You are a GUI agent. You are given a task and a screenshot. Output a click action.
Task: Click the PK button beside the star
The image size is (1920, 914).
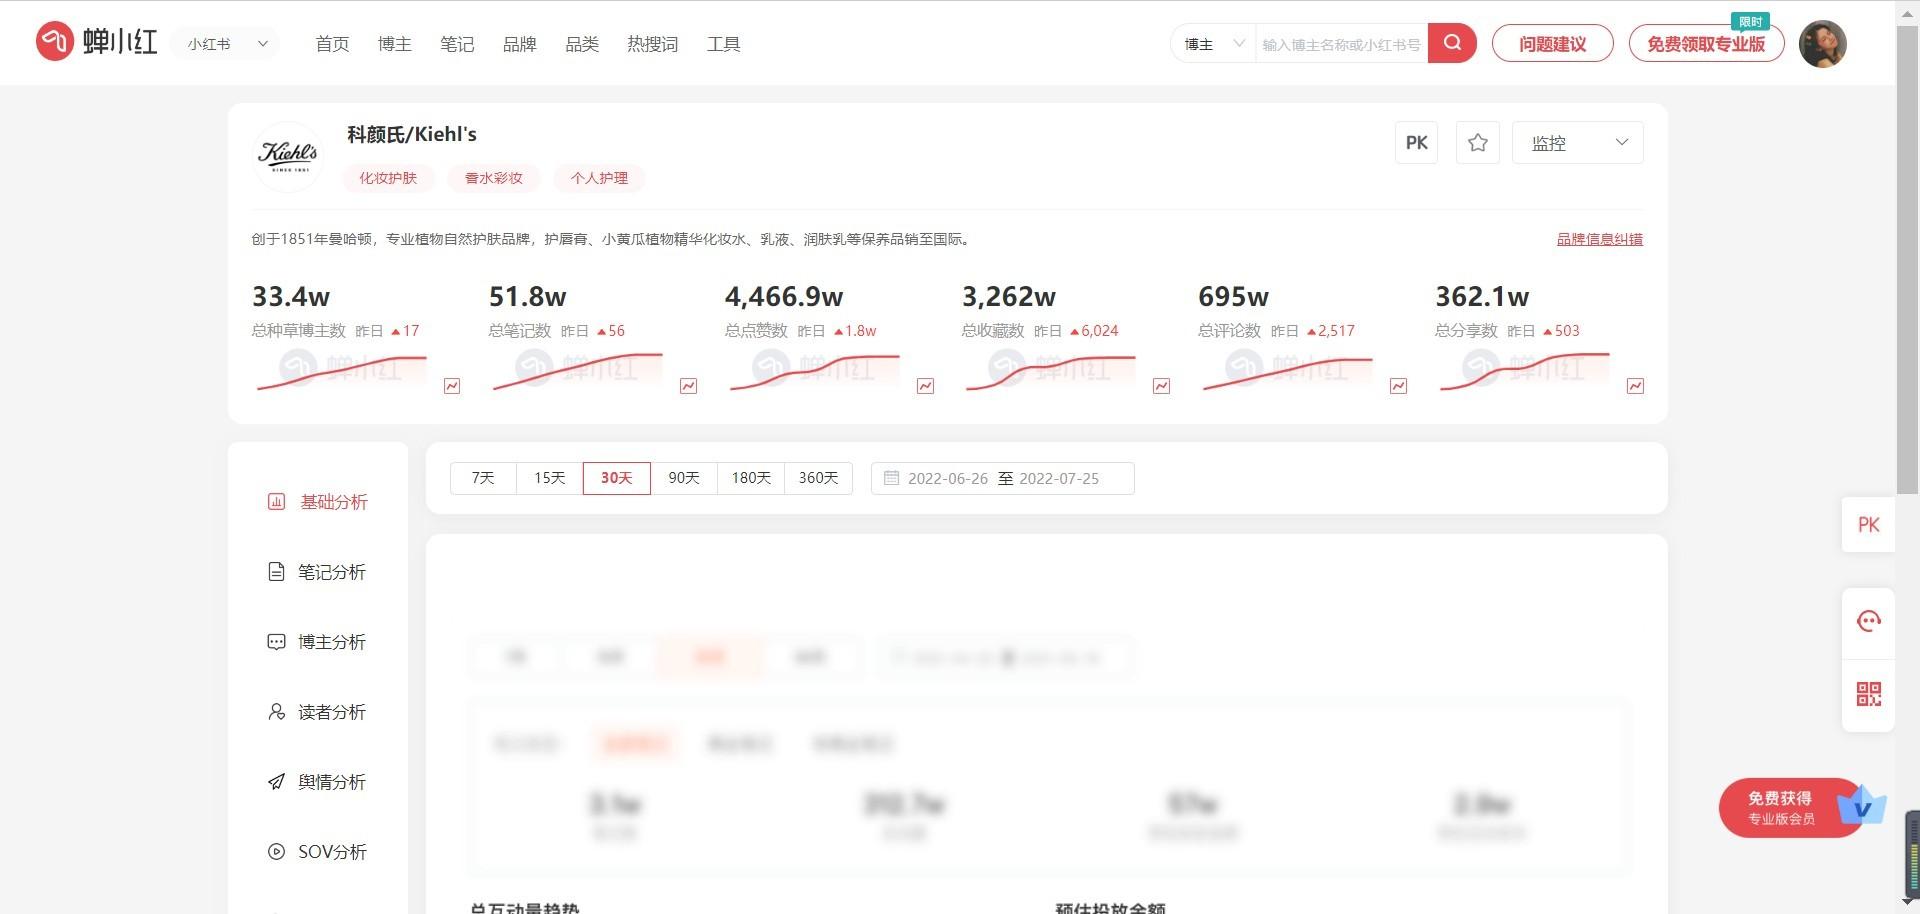click(1416, 143)
